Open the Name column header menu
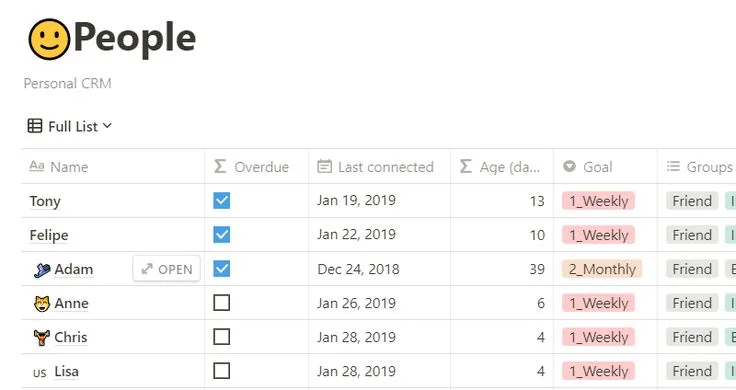The width and height of the screenshot is (736, 390). click(x=113, y=167)
